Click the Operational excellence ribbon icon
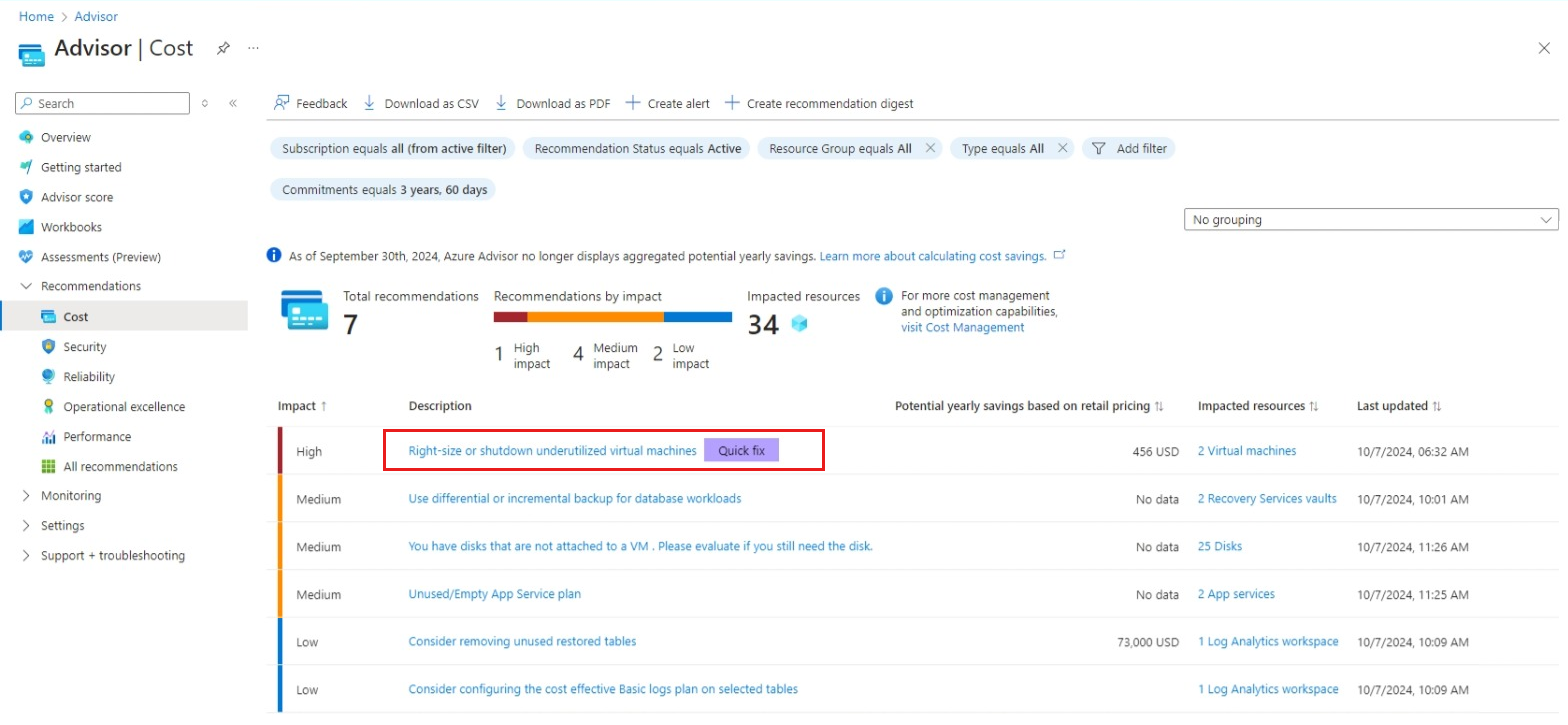Image resolution: width=1568 pixels, height=725 pixels. pos(48,407)
